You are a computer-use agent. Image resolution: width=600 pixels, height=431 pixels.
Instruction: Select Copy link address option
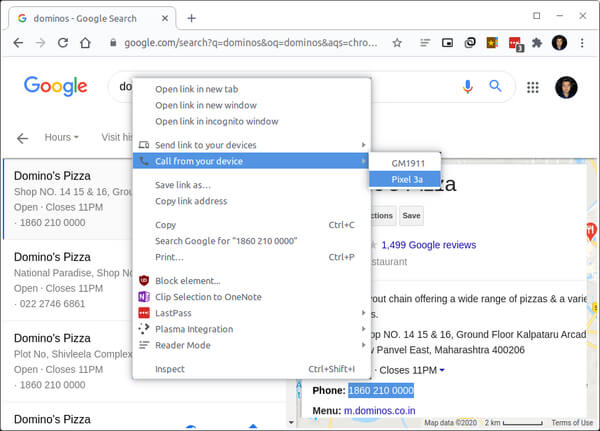[x=252, y=201]
